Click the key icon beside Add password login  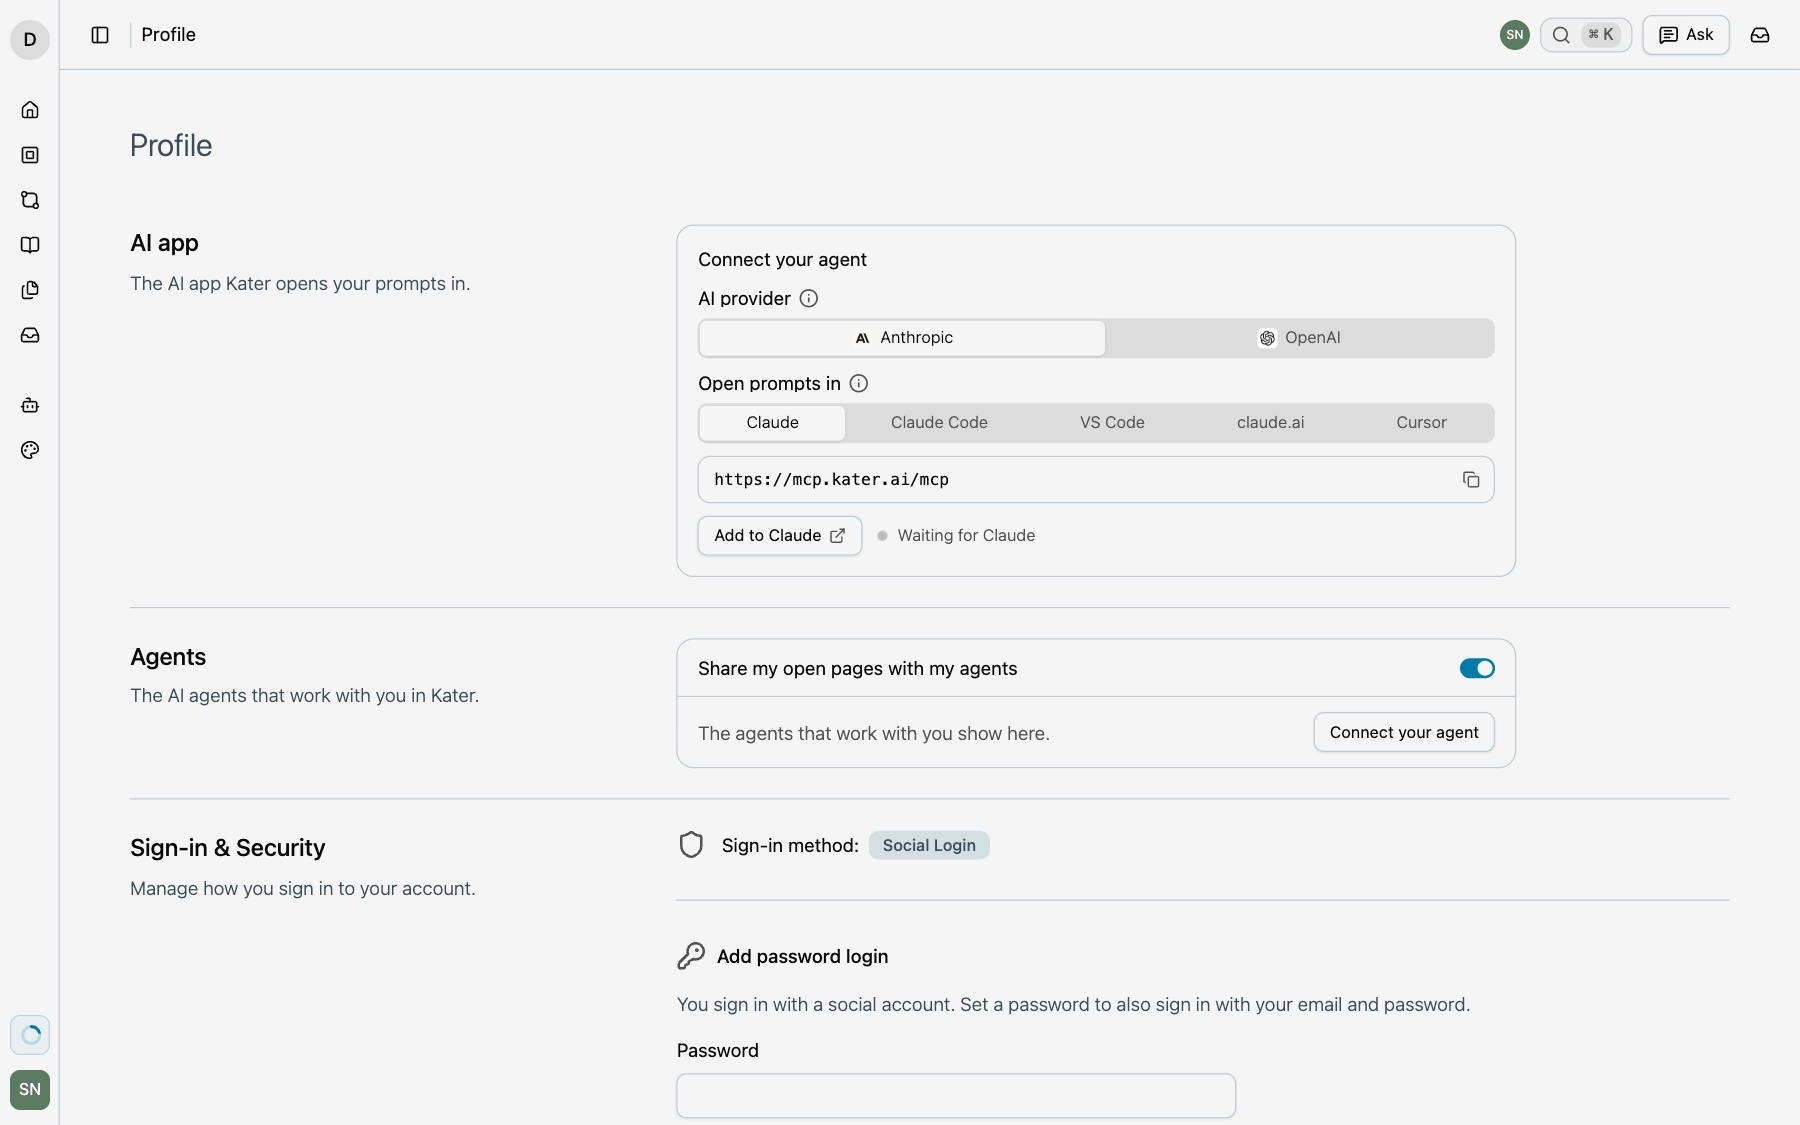[x=691, y=956]
